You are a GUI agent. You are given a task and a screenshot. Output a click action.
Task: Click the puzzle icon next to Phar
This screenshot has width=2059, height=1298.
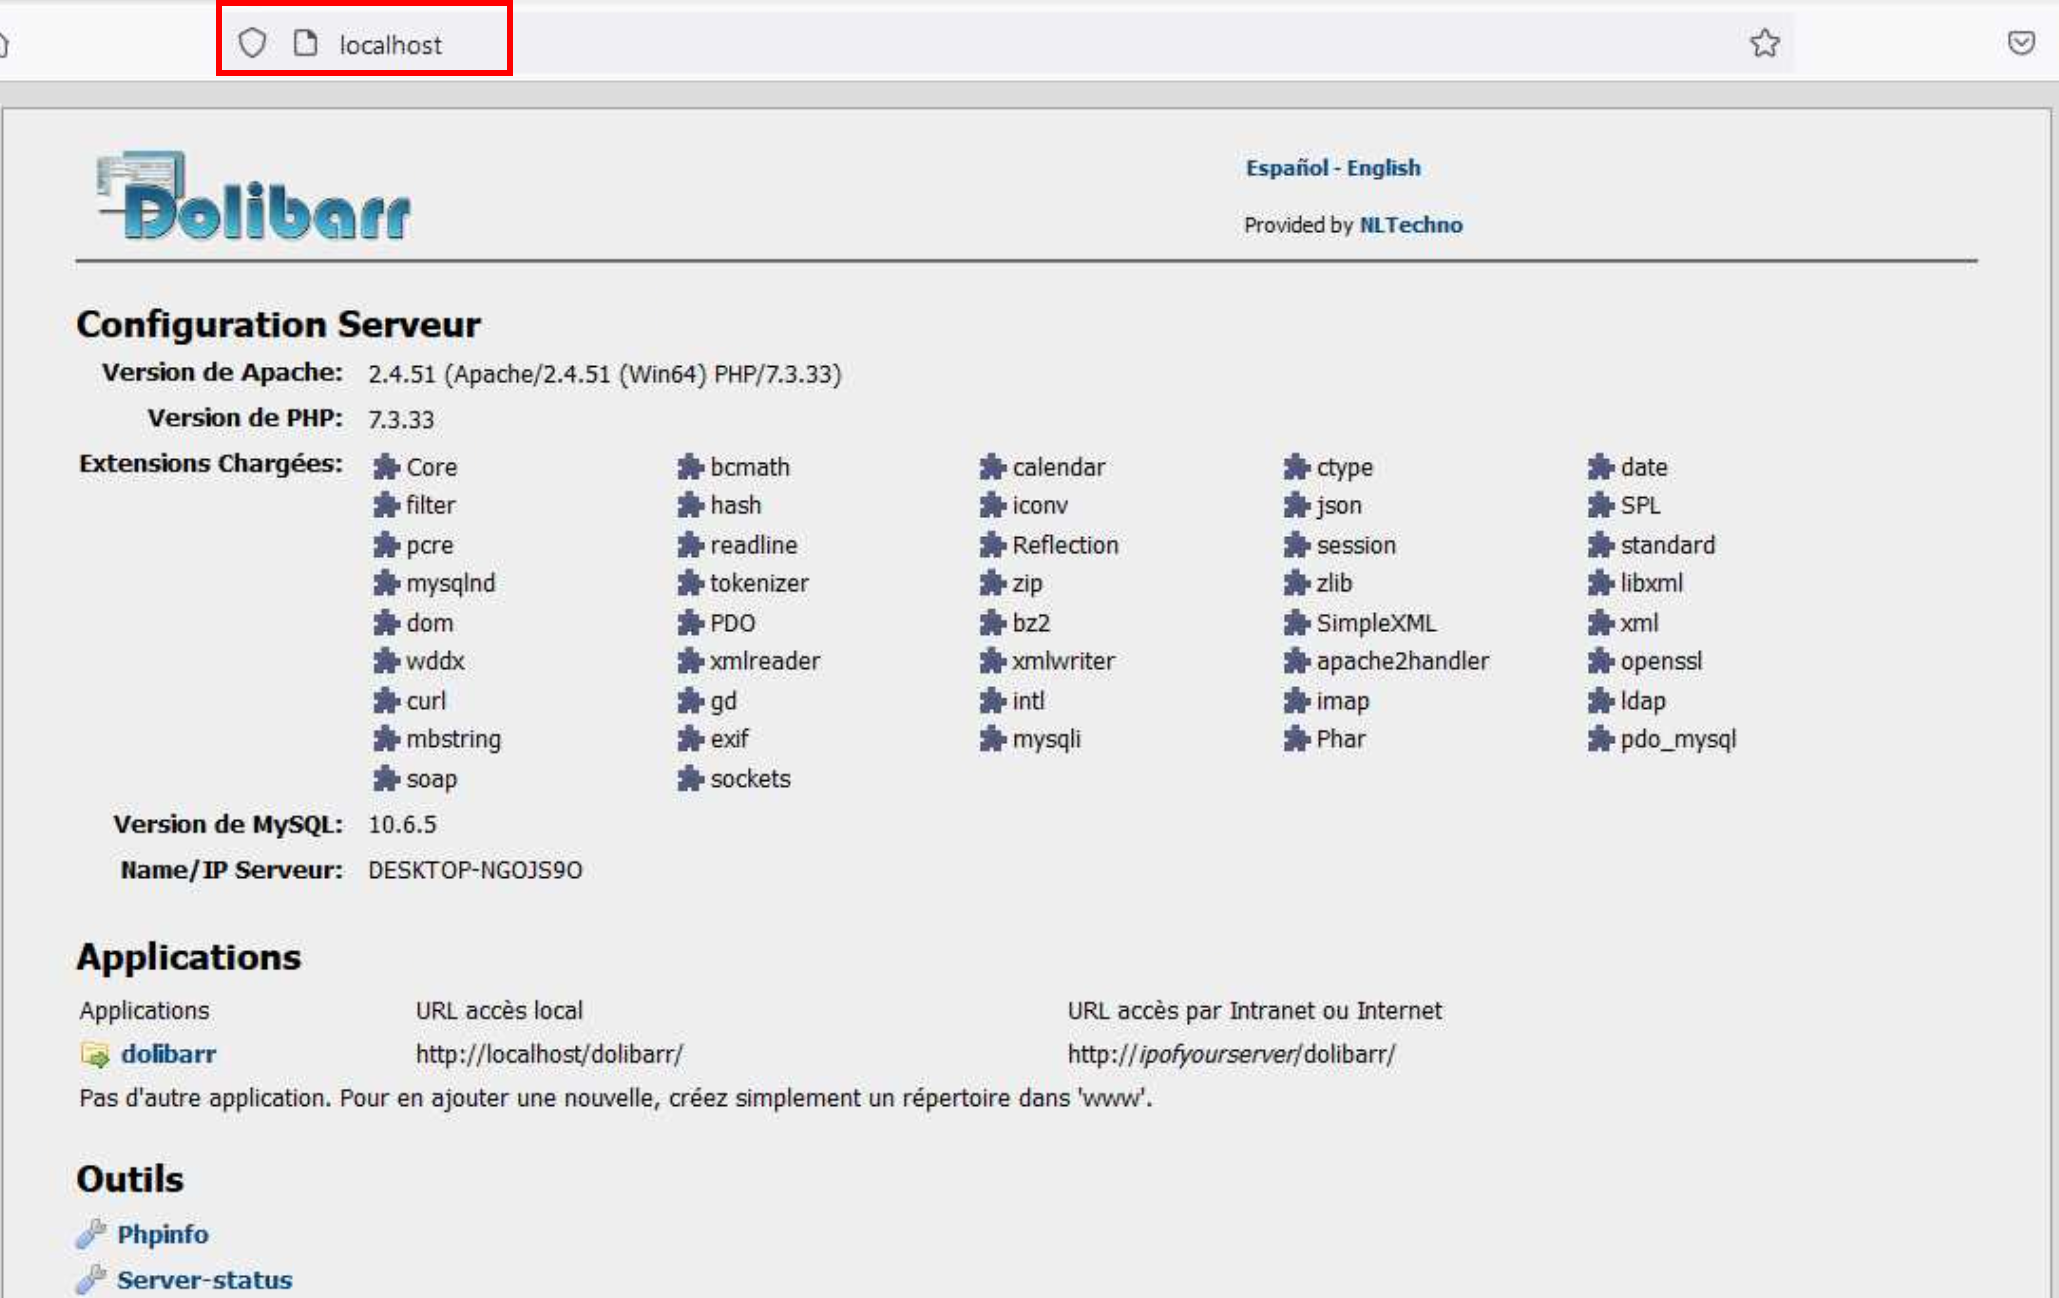1296,739
